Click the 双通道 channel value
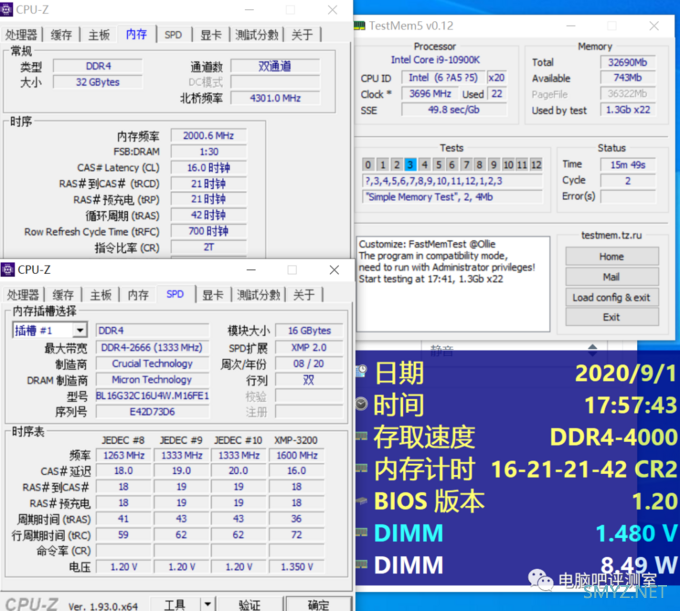 [x=275, y=66]
